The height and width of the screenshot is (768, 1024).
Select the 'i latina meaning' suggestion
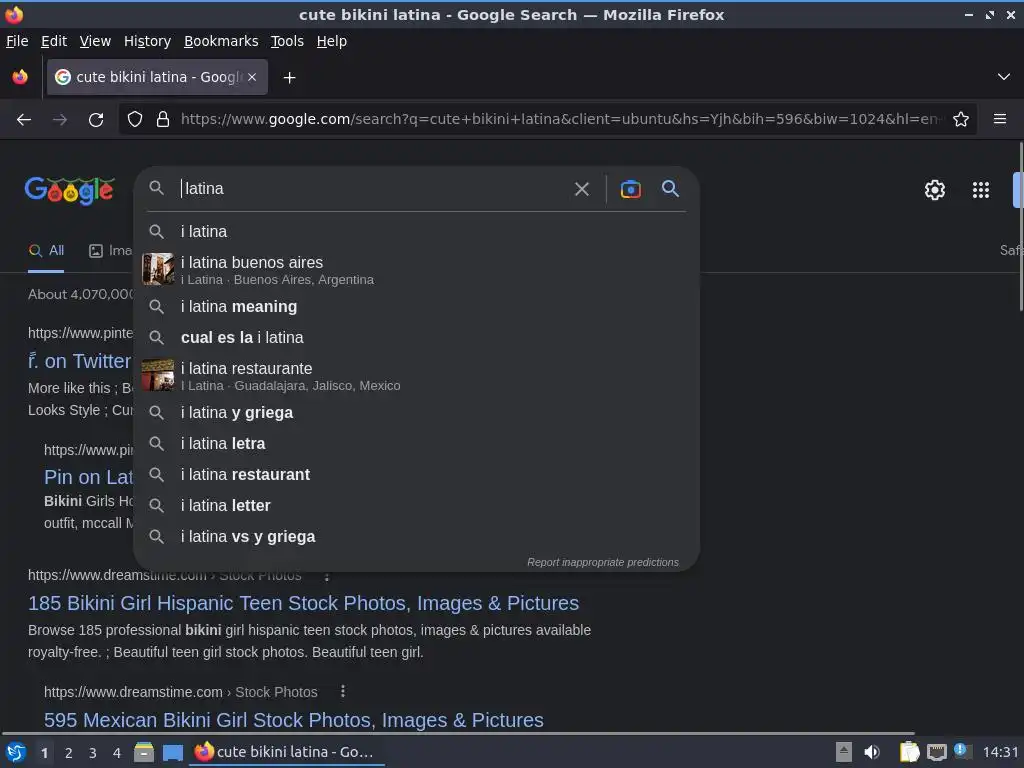pos(416,306)
